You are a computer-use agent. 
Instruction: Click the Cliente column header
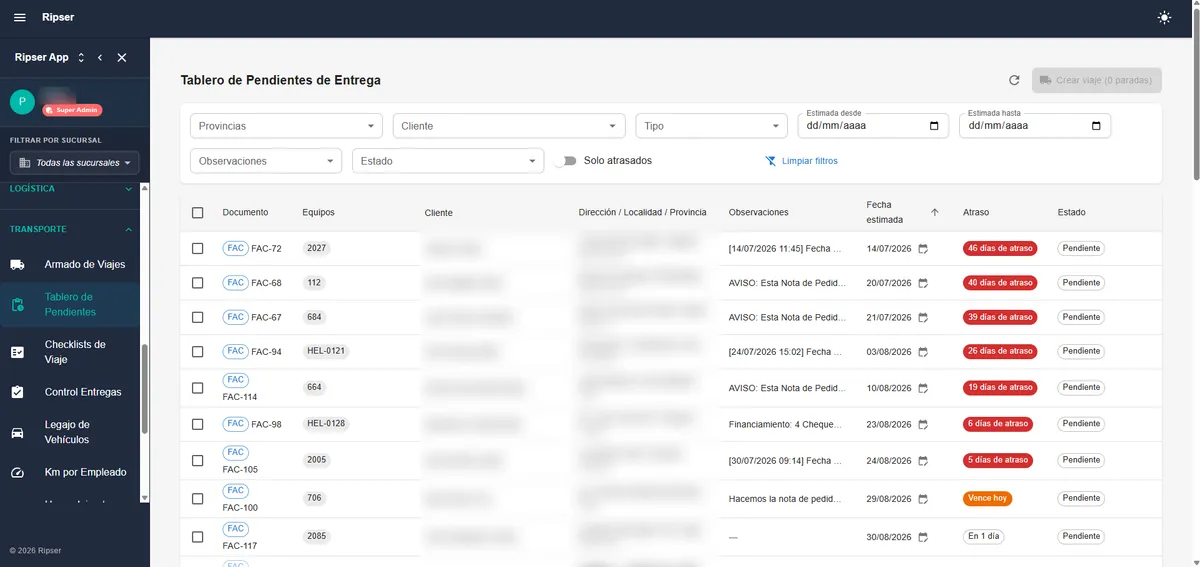[x=438, y=213]
